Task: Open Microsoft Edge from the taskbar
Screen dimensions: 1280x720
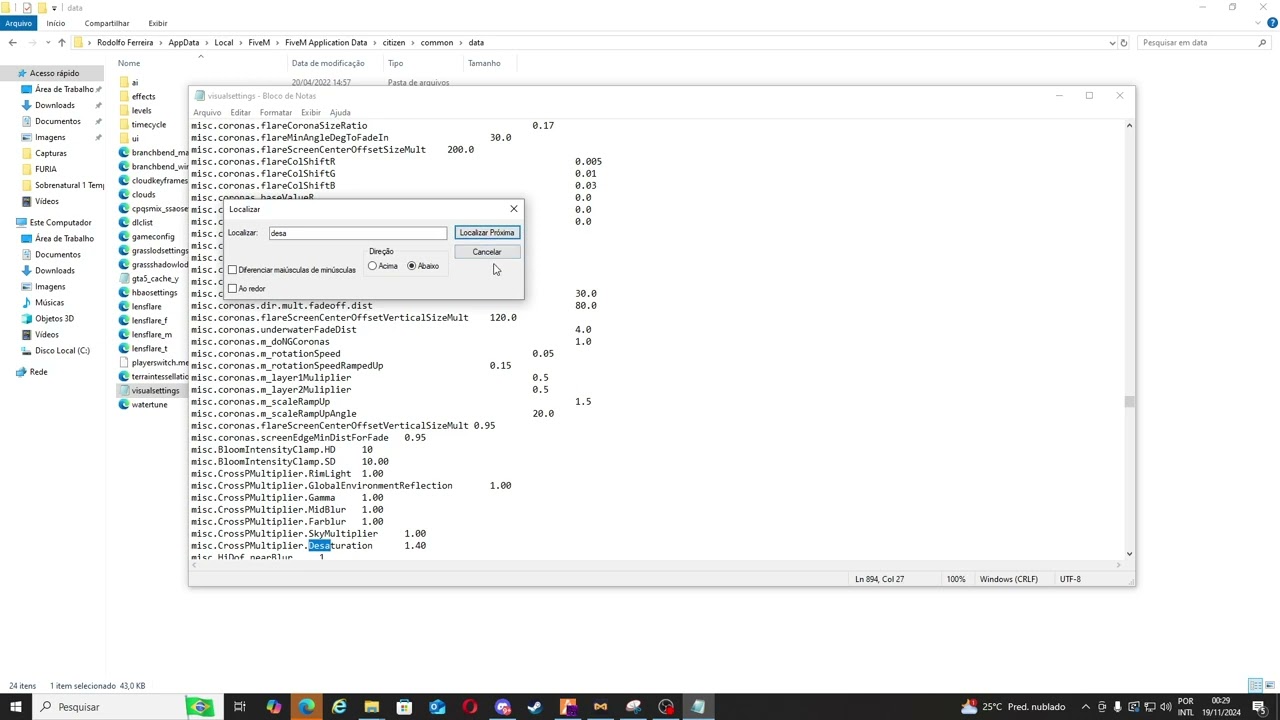Action: 306,707
